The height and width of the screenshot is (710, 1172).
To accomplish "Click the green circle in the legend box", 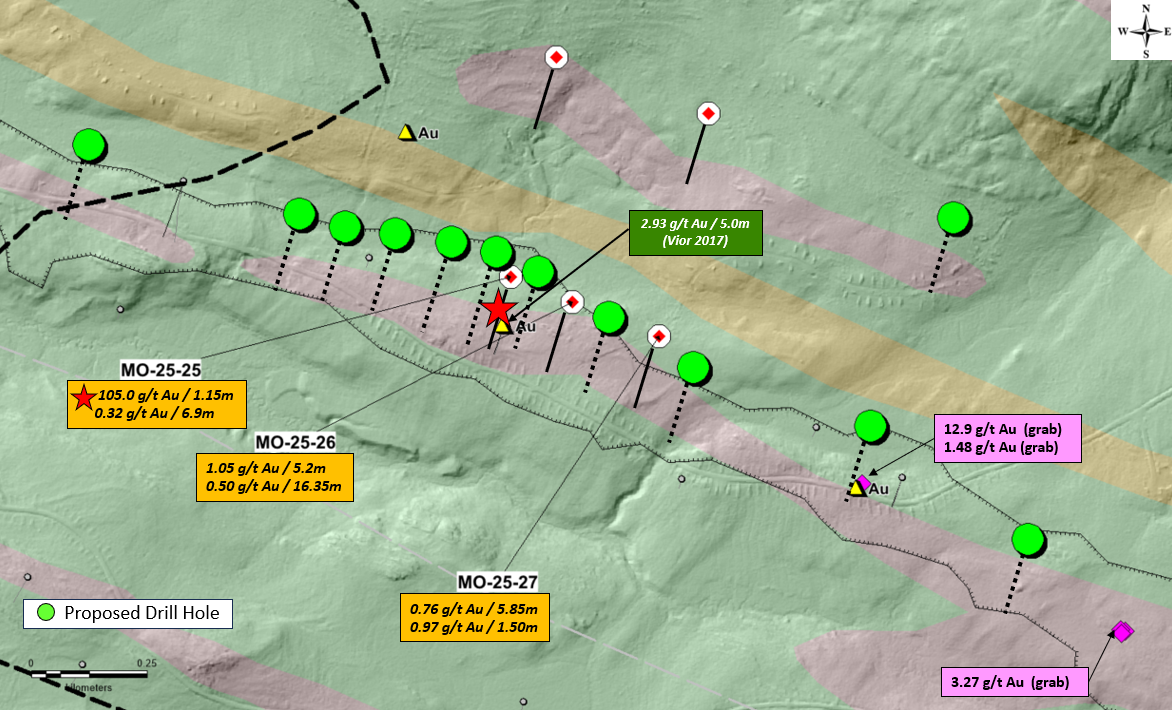I will tap(44, 613).
